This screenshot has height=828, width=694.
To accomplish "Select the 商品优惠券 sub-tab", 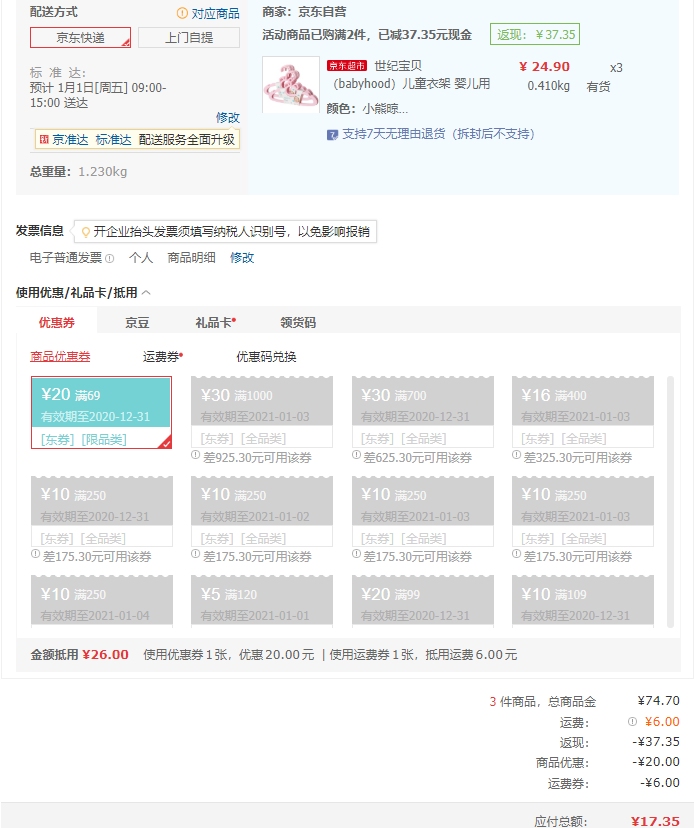I will coord(60,356).
